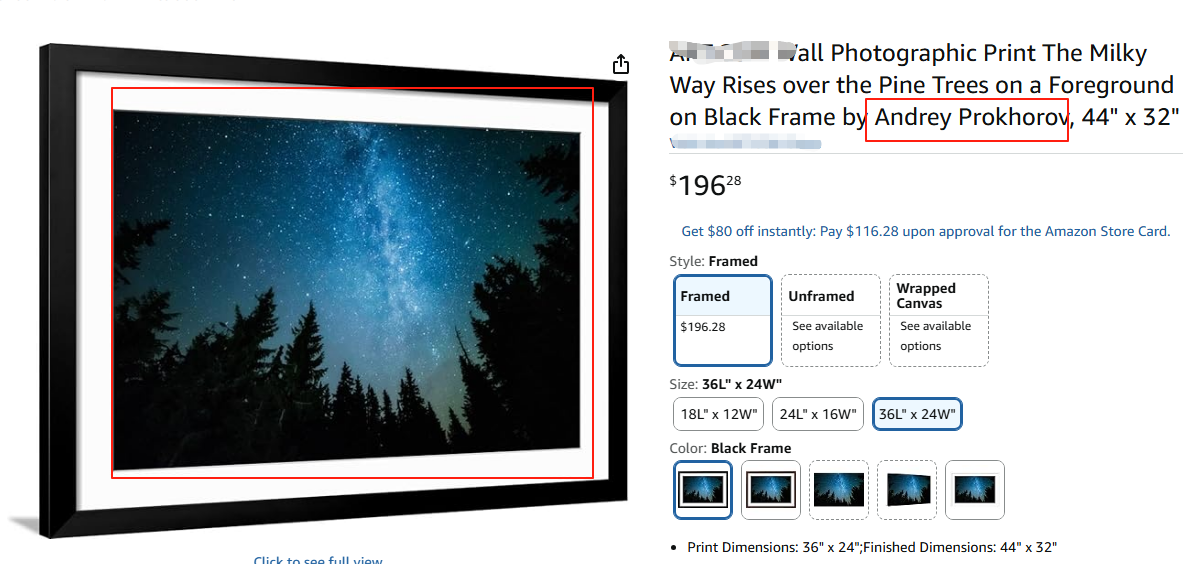Click the share icon above the product image

pos(621,65)
